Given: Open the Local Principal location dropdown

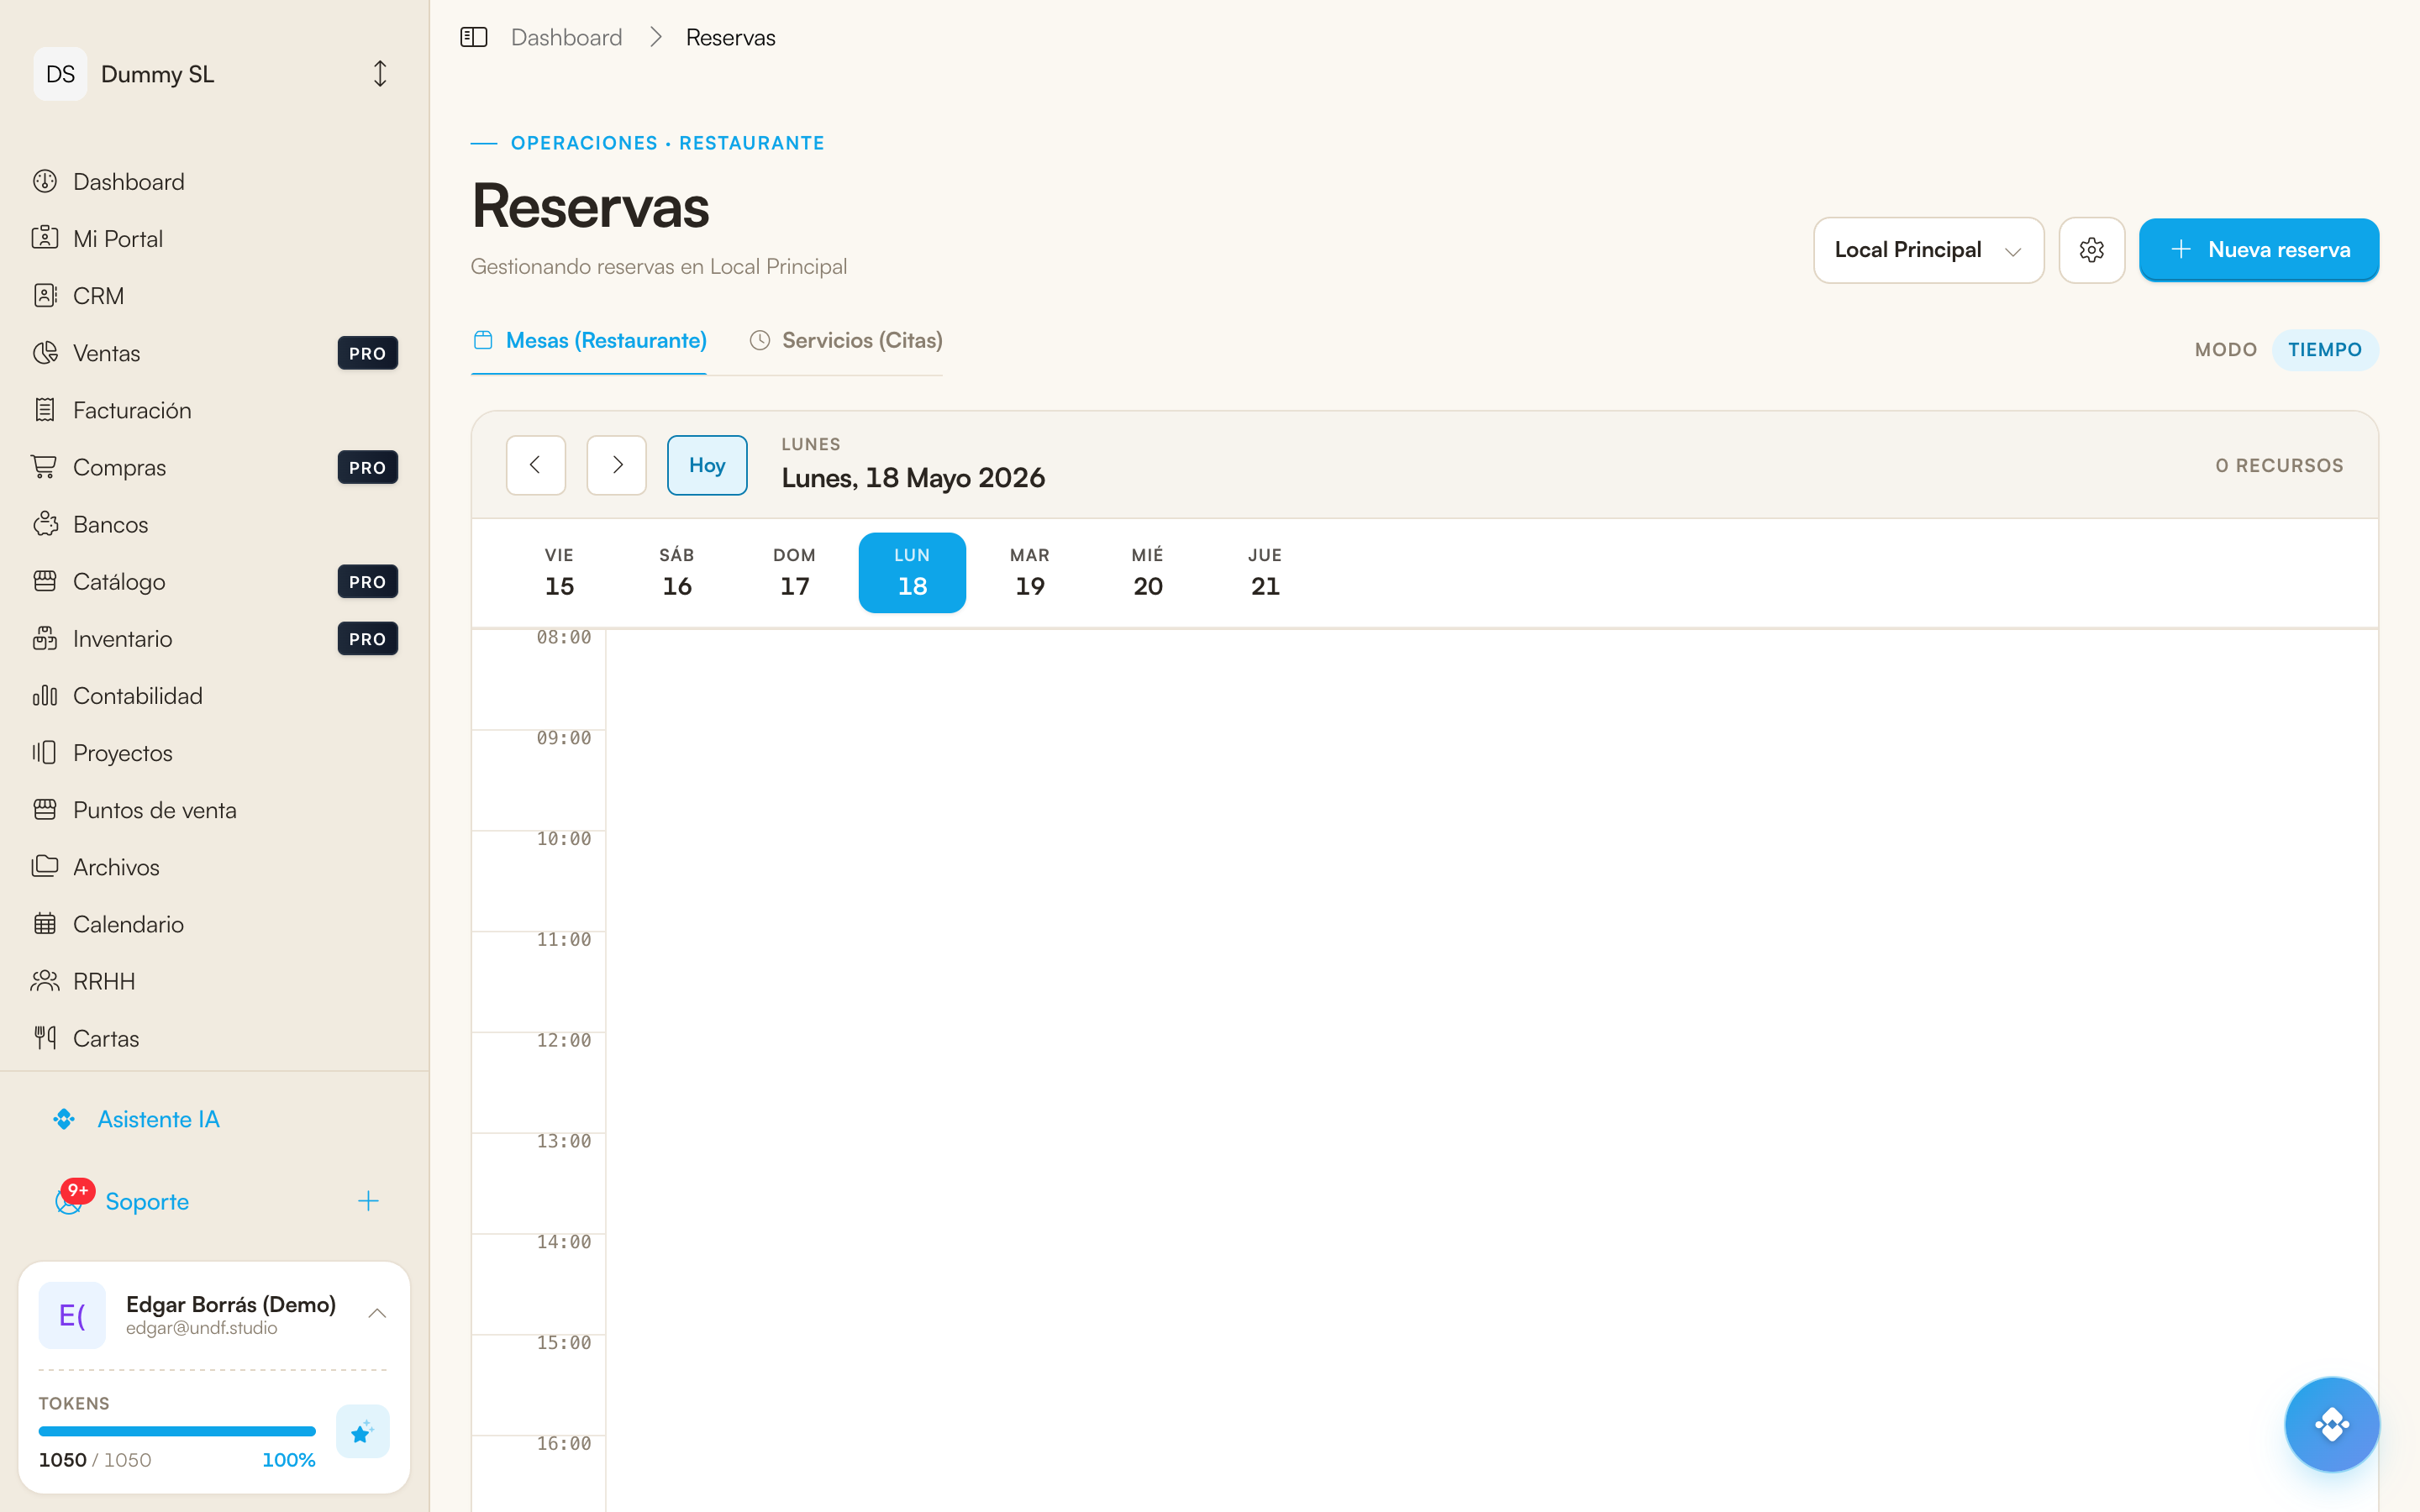Looking at the screenshot, I should click(x=1928, y=250).
